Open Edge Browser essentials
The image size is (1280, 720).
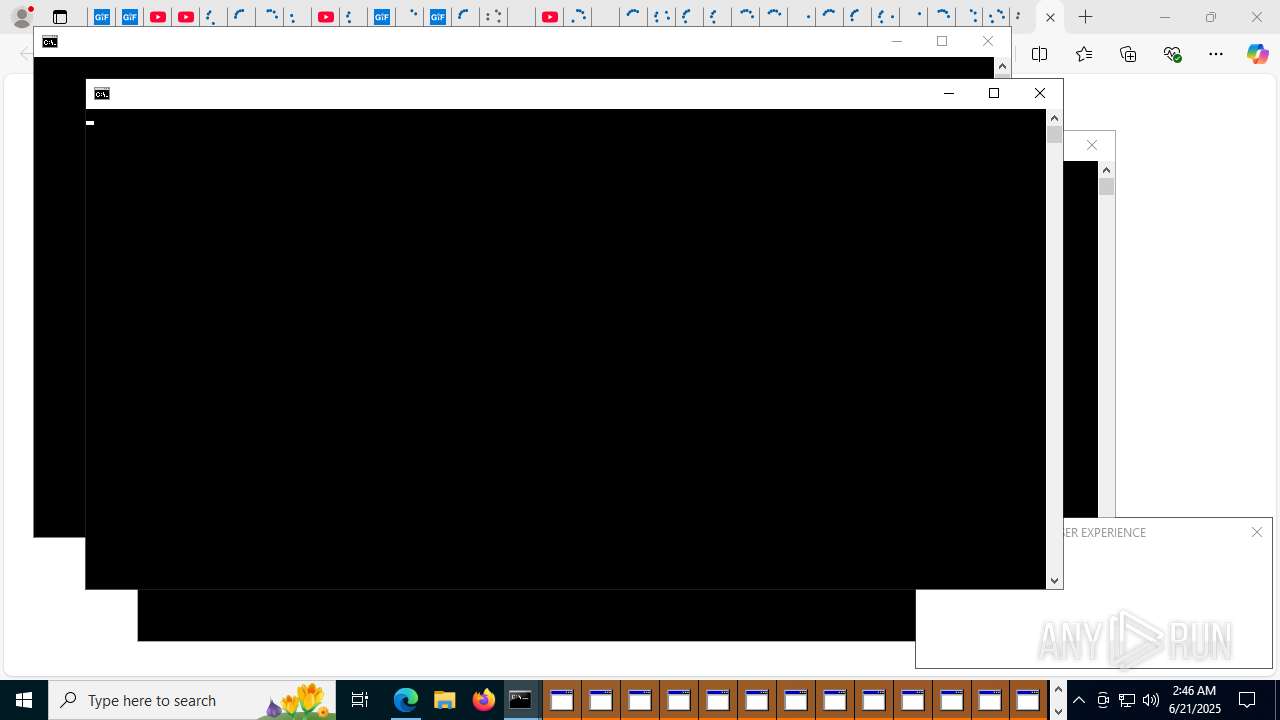[1172, 54]
